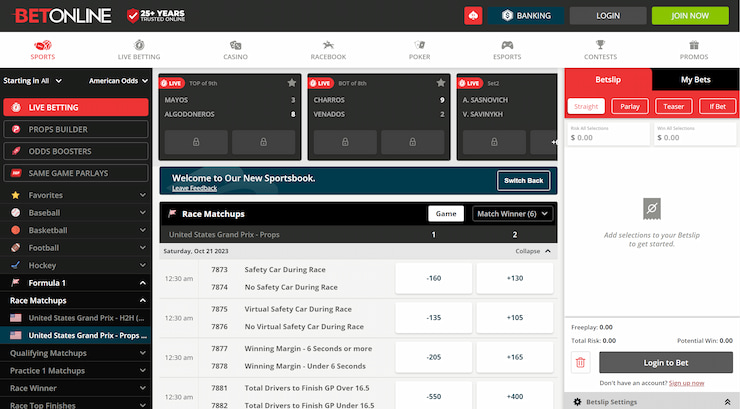
Task: Select +165 Winning Margin Under 6 odds
Action: pyautogui.click(x=515, y=357)
